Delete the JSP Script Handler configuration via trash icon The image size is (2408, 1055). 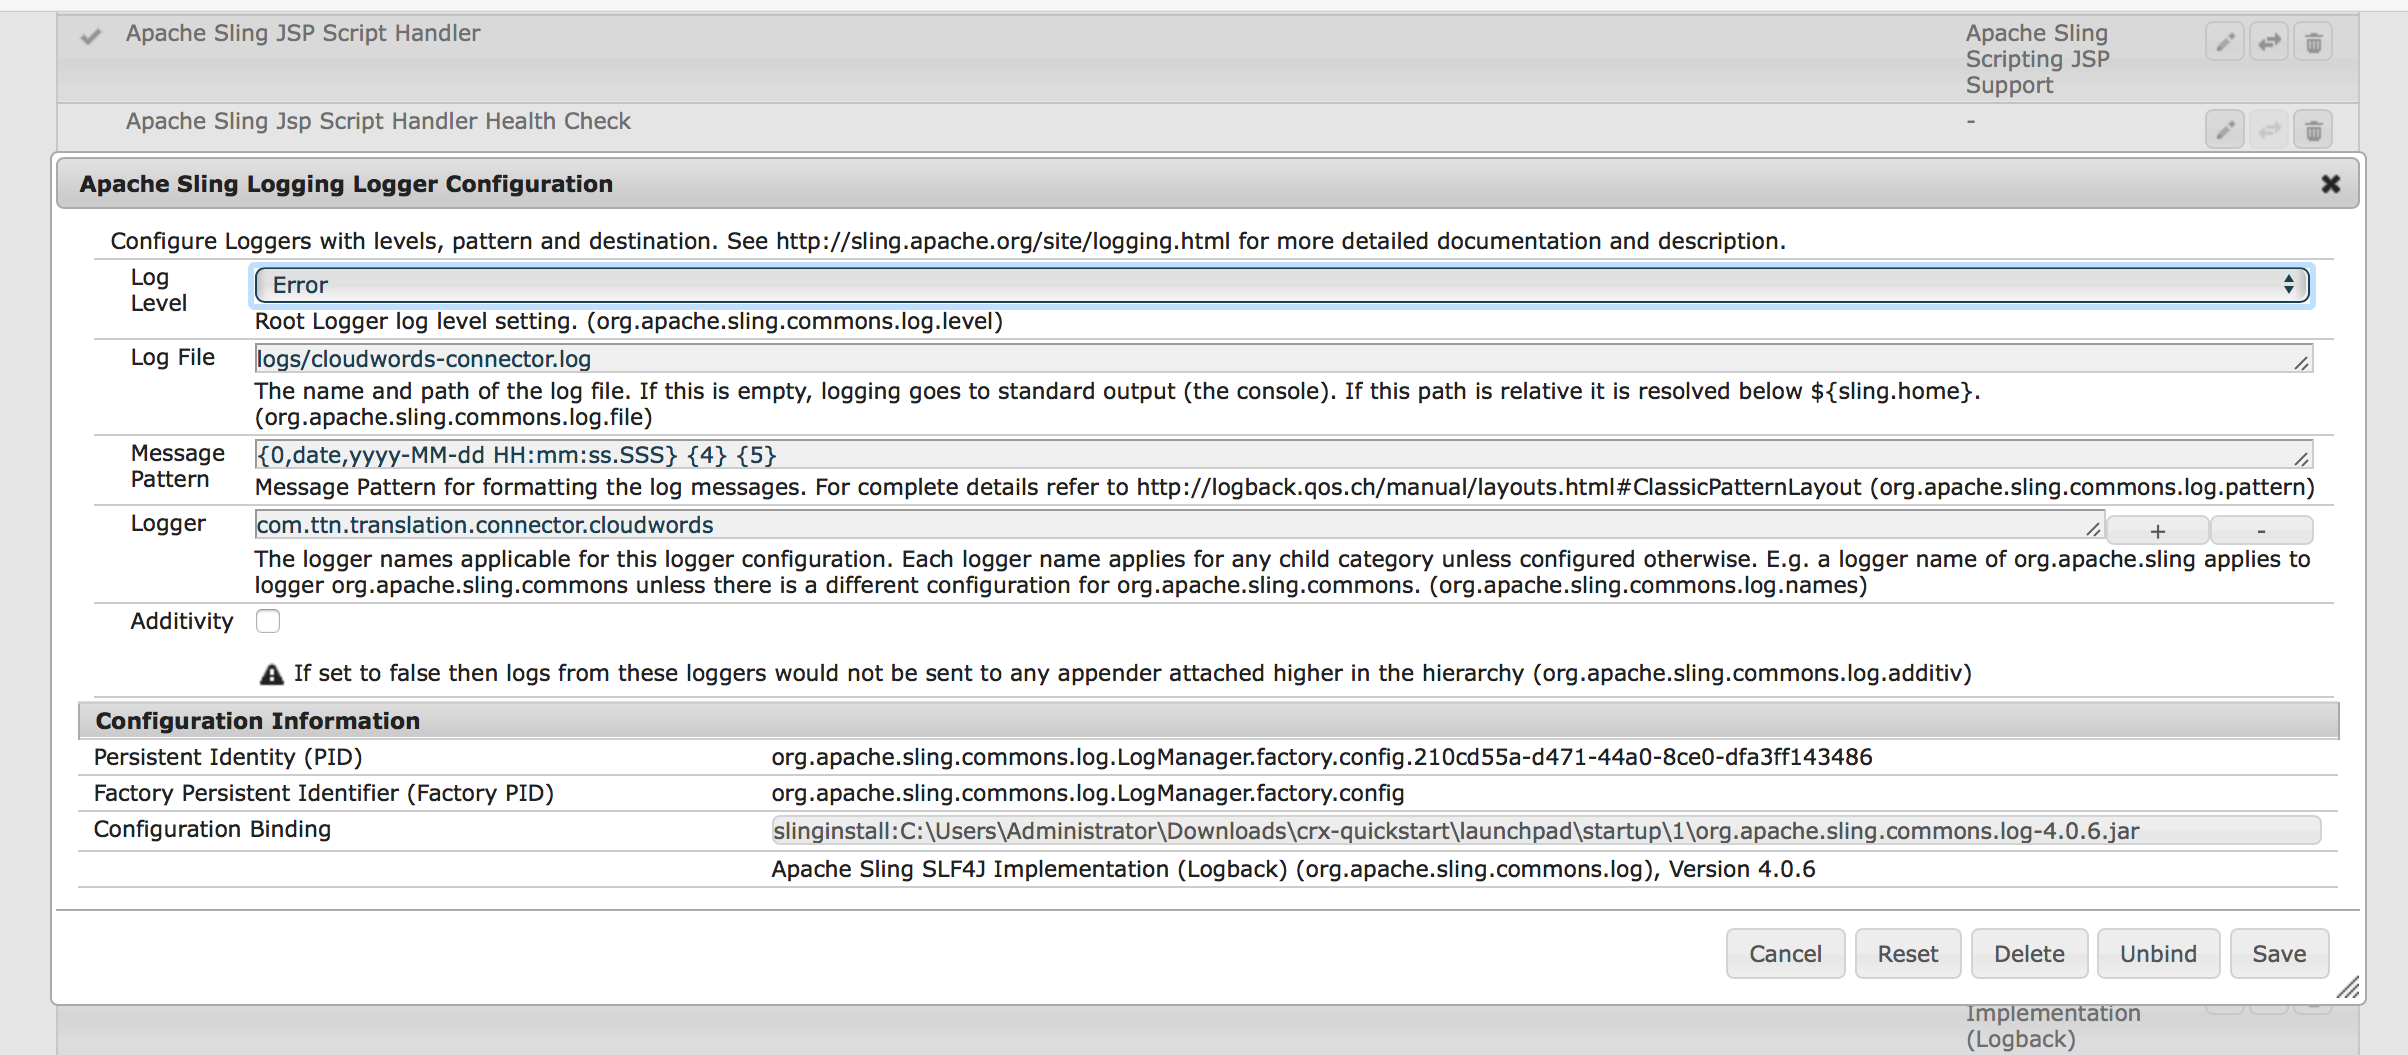click(2313, 42)
